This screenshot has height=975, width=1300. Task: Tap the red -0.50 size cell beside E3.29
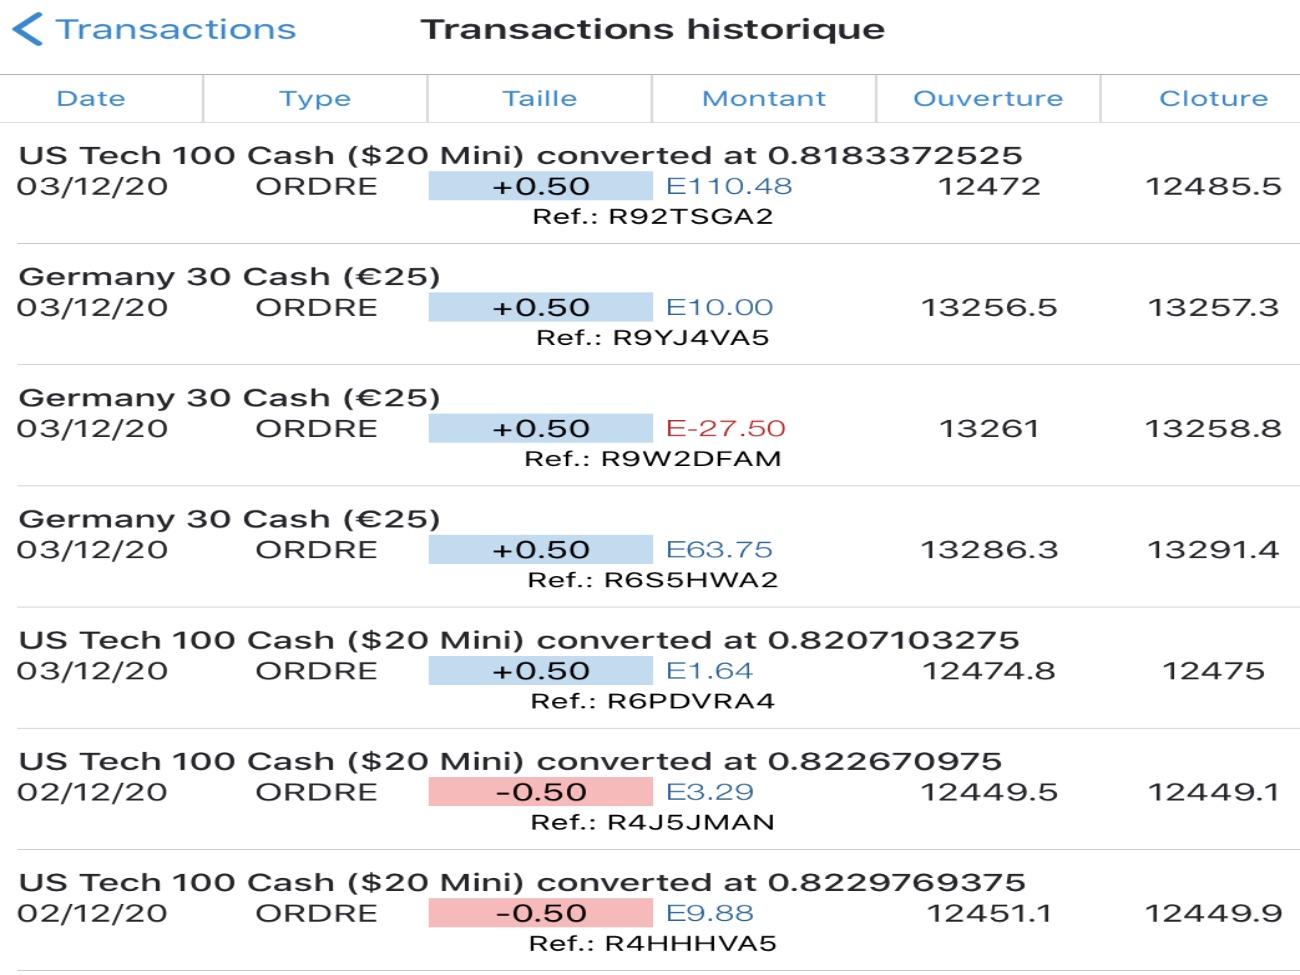click(x=540, y=792)
